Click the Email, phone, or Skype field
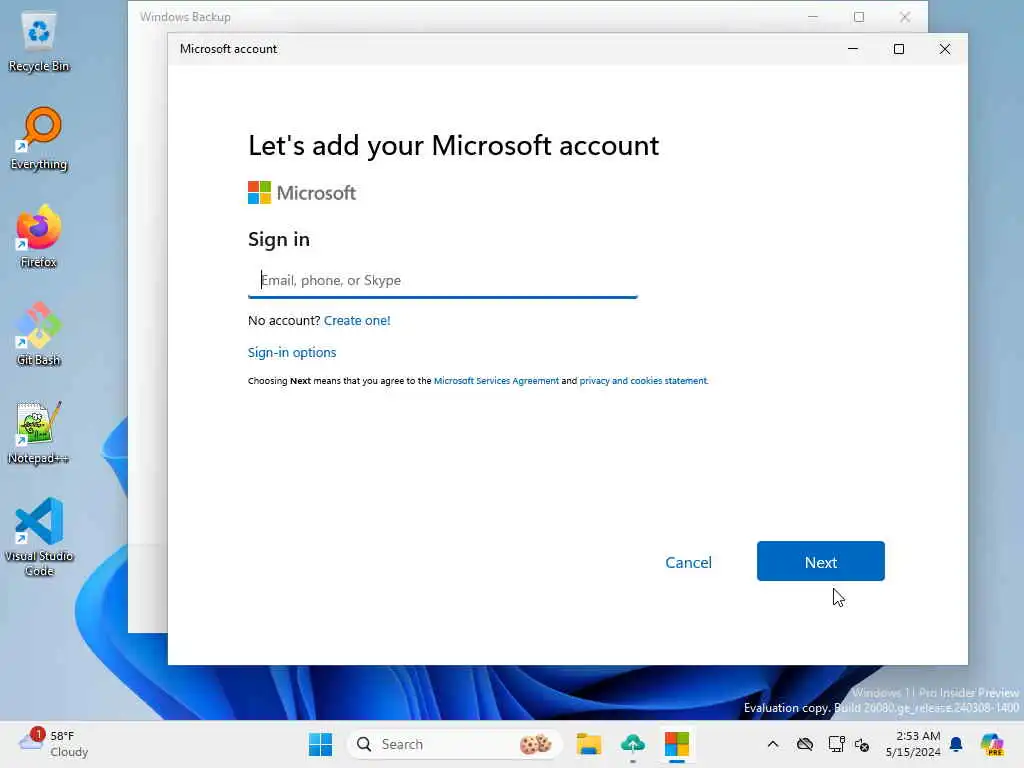Screen dimensions: 1024x768 [443, 281]
